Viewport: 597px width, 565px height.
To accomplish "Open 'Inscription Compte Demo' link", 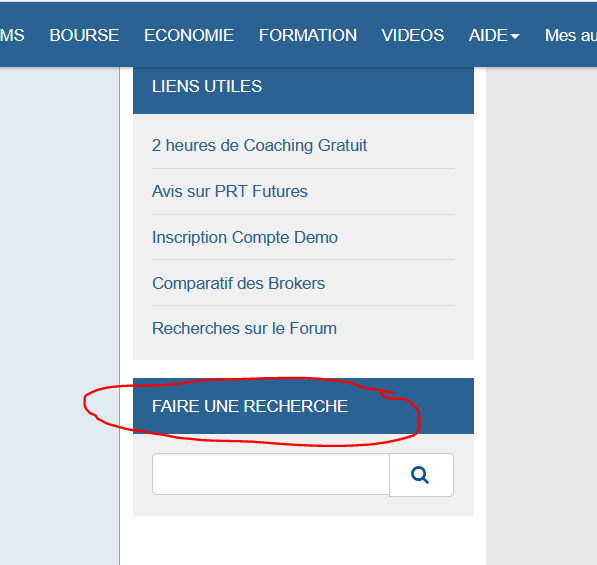I will click(x=245, y=237).
